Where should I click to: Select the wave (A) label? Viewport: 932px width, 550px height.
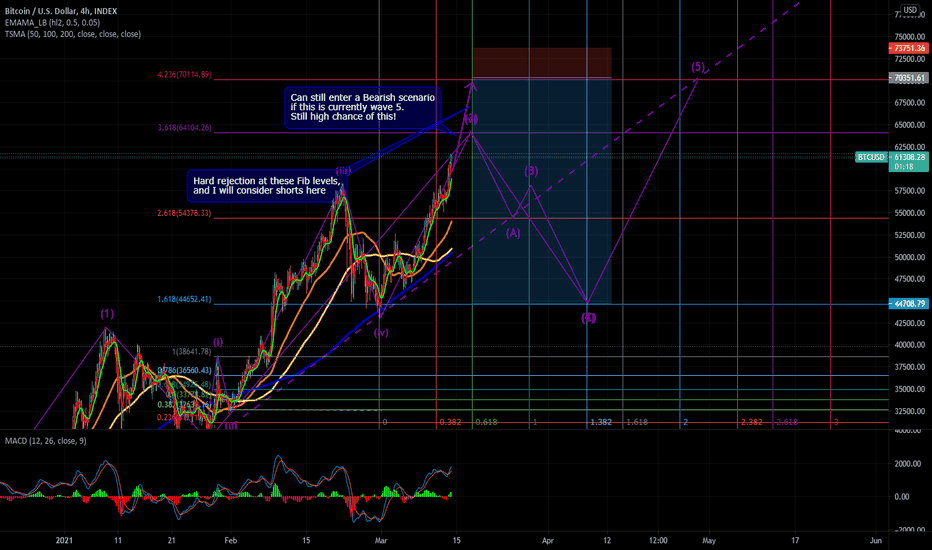coord(513,233)
